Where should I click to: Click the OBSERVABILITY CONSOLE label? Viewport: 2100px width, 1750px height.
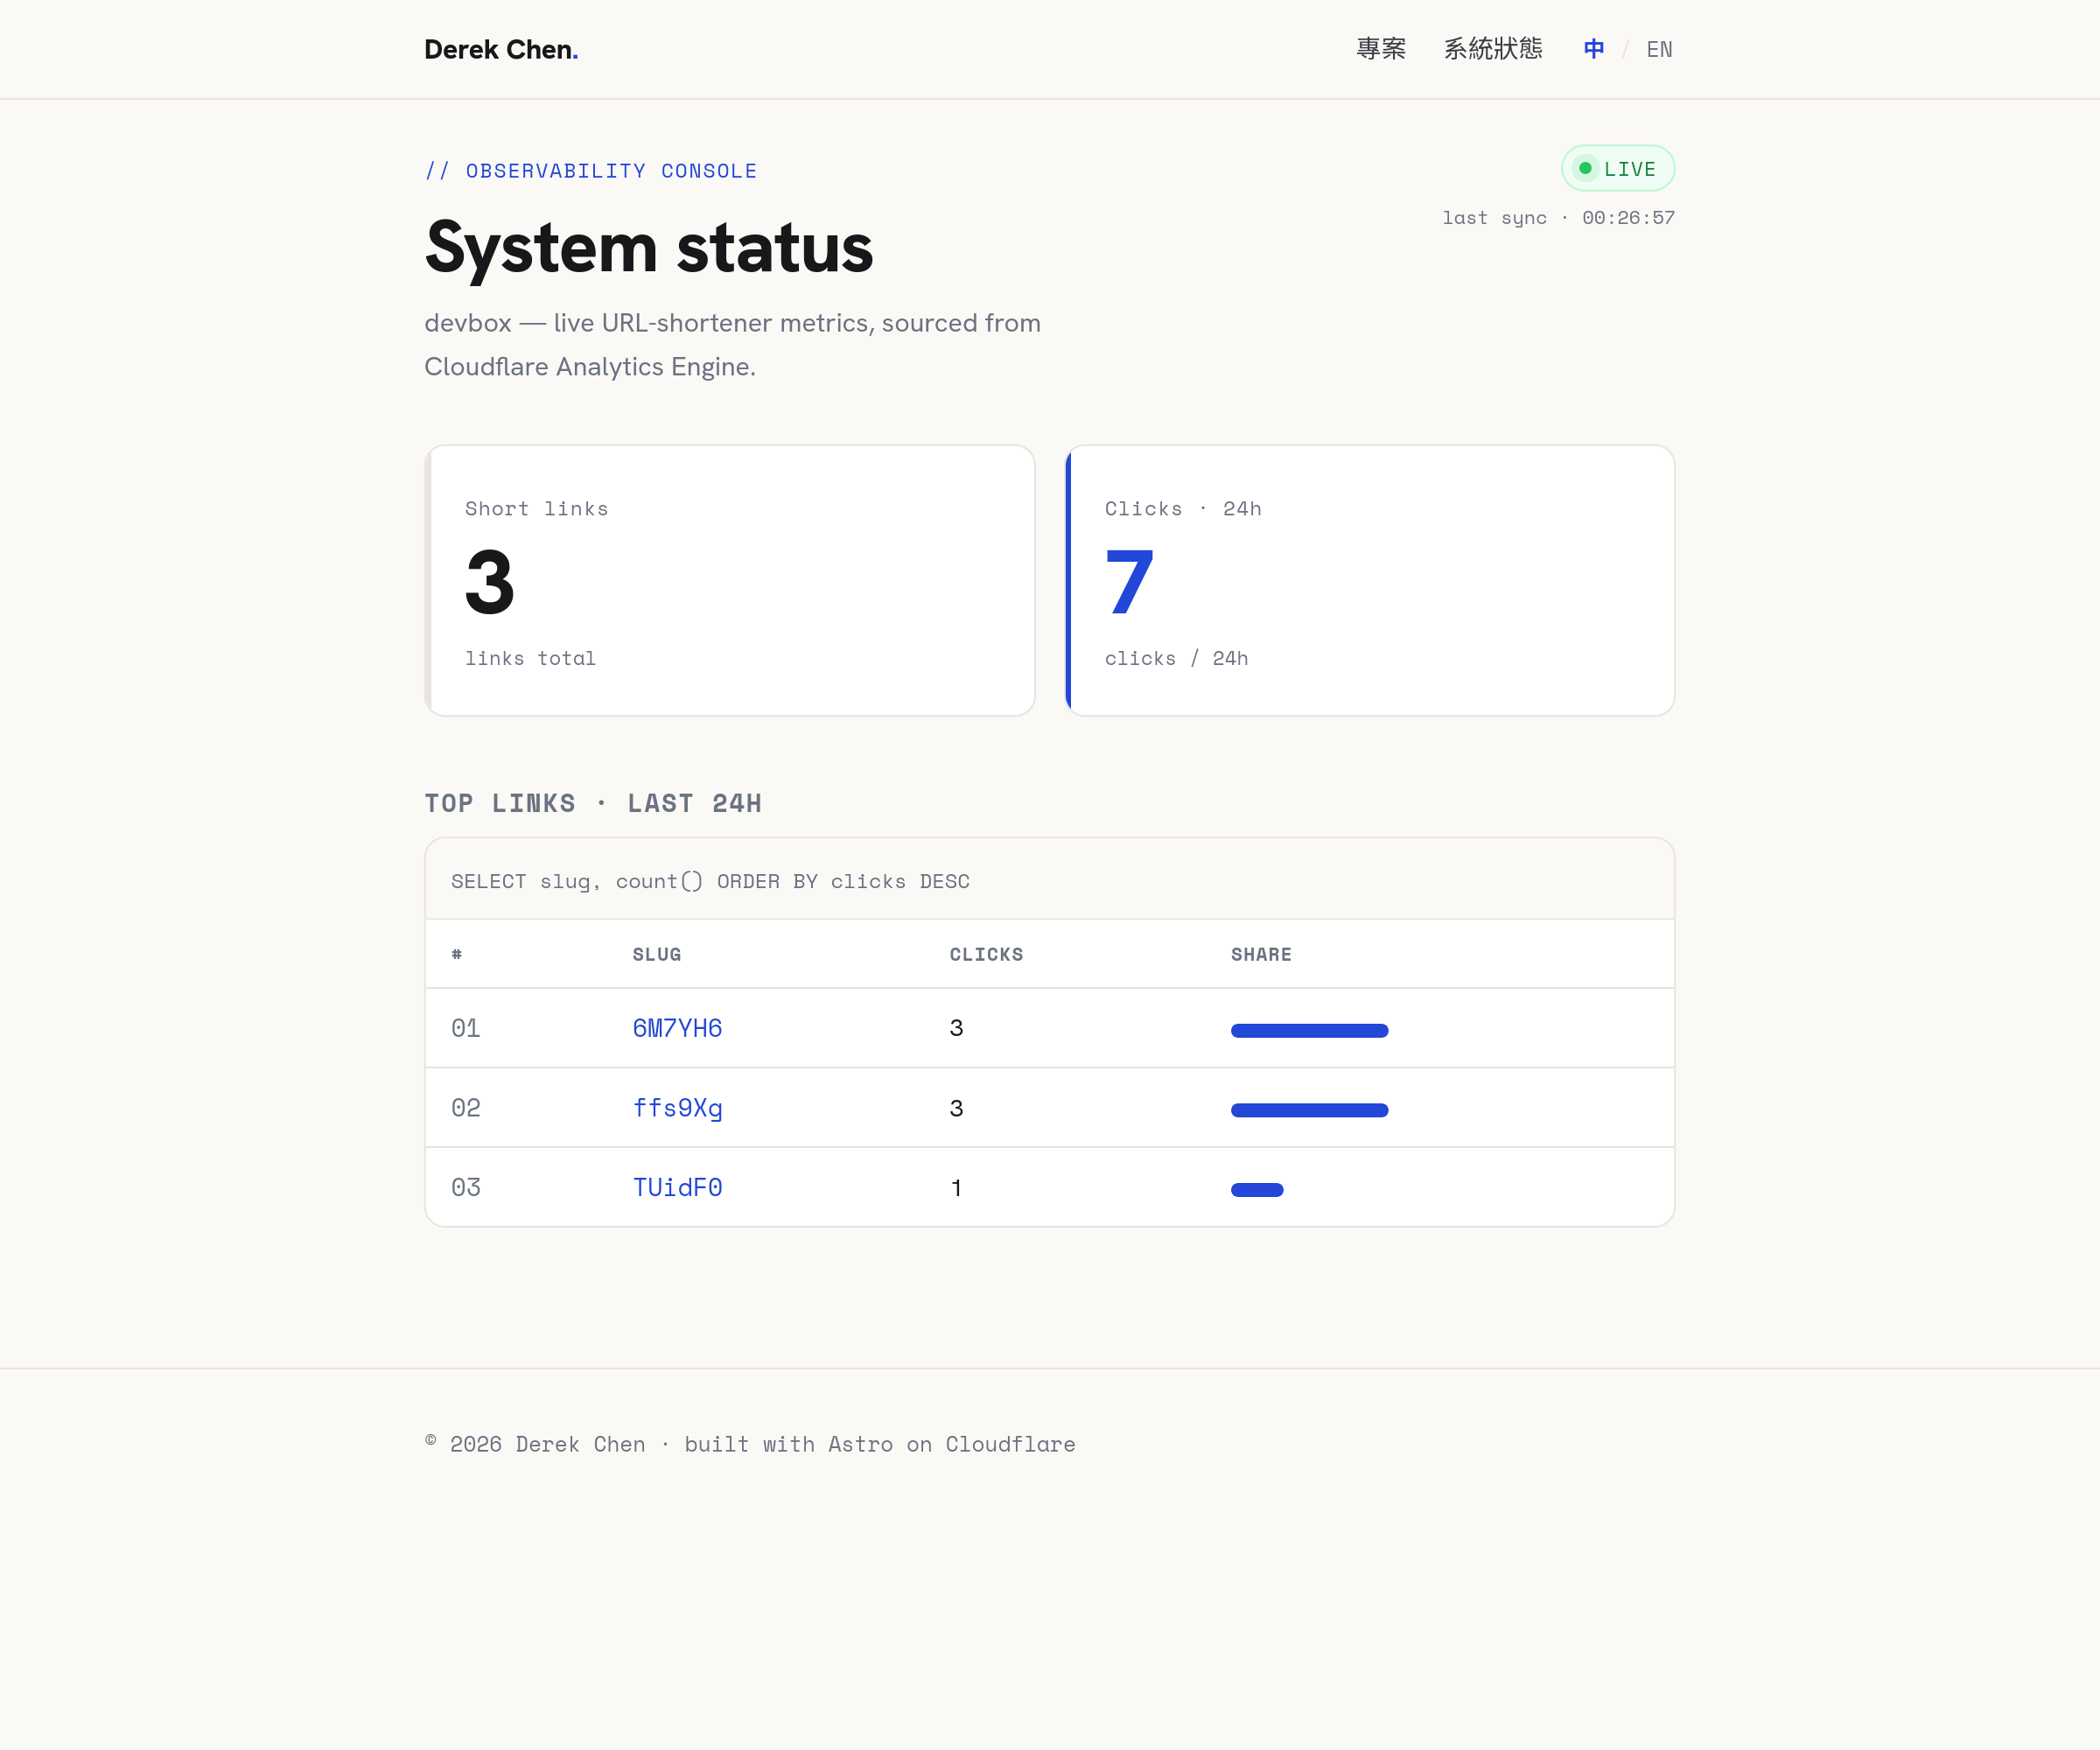click(x=591, y=171)
